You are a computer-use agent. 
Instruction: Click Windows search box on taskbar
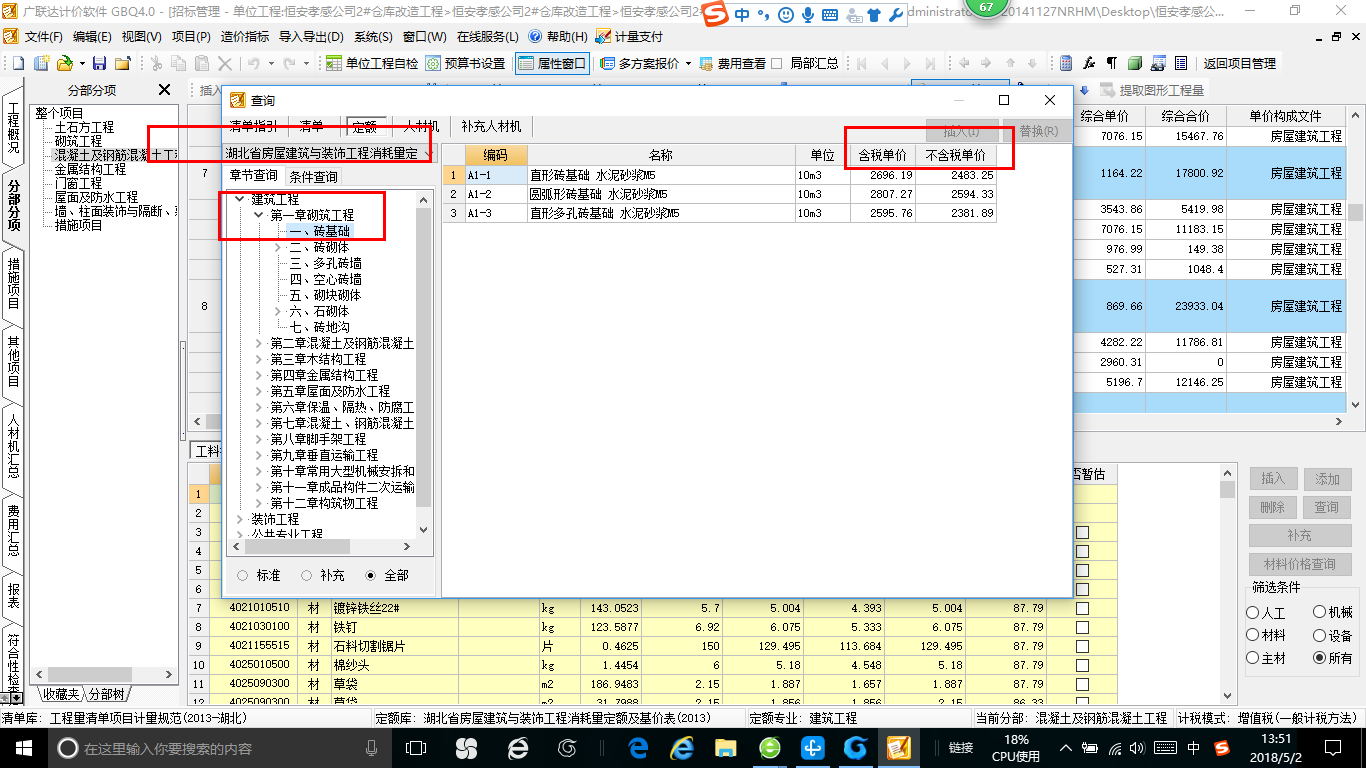pyautogui.click(x=219, y=747)
